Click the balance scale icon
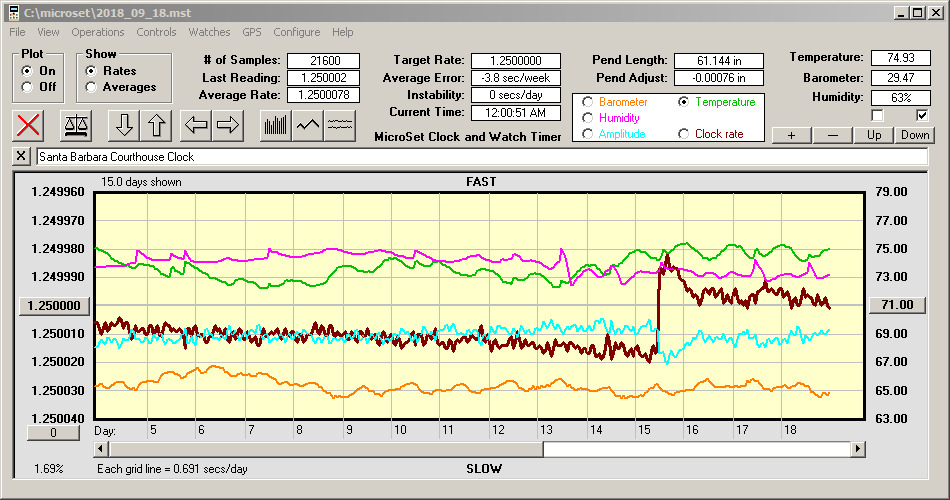Image resolution: width=950 pixels, height=500 pixels. (76, 125)
